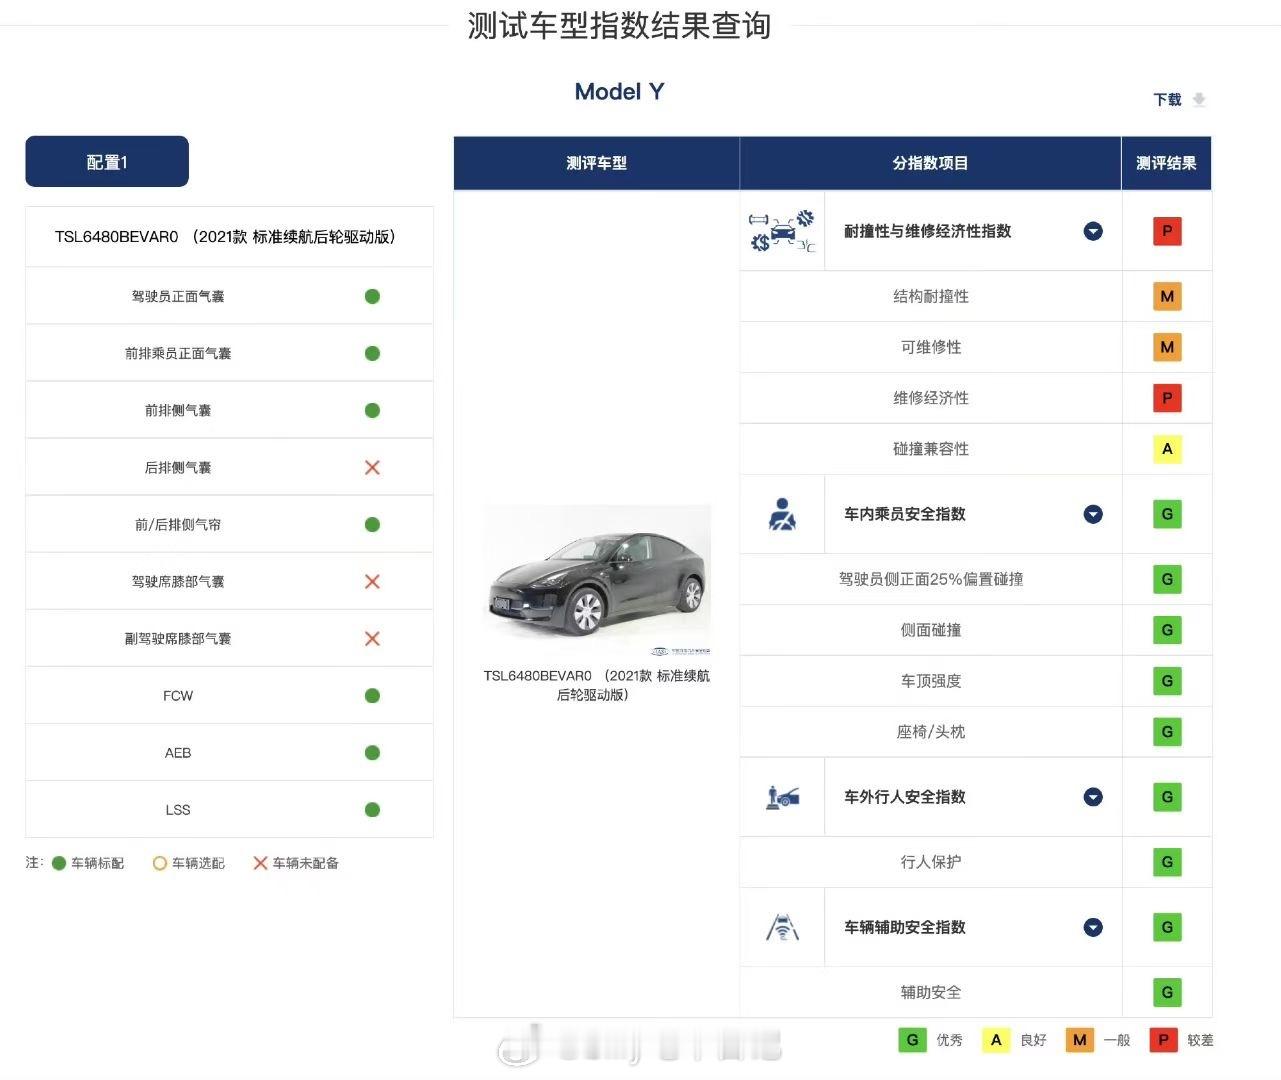The height and width of the screenshot is (1080, 1281).
Task: Click the 结构耐撞性 row label
Action: pos(931,296)
